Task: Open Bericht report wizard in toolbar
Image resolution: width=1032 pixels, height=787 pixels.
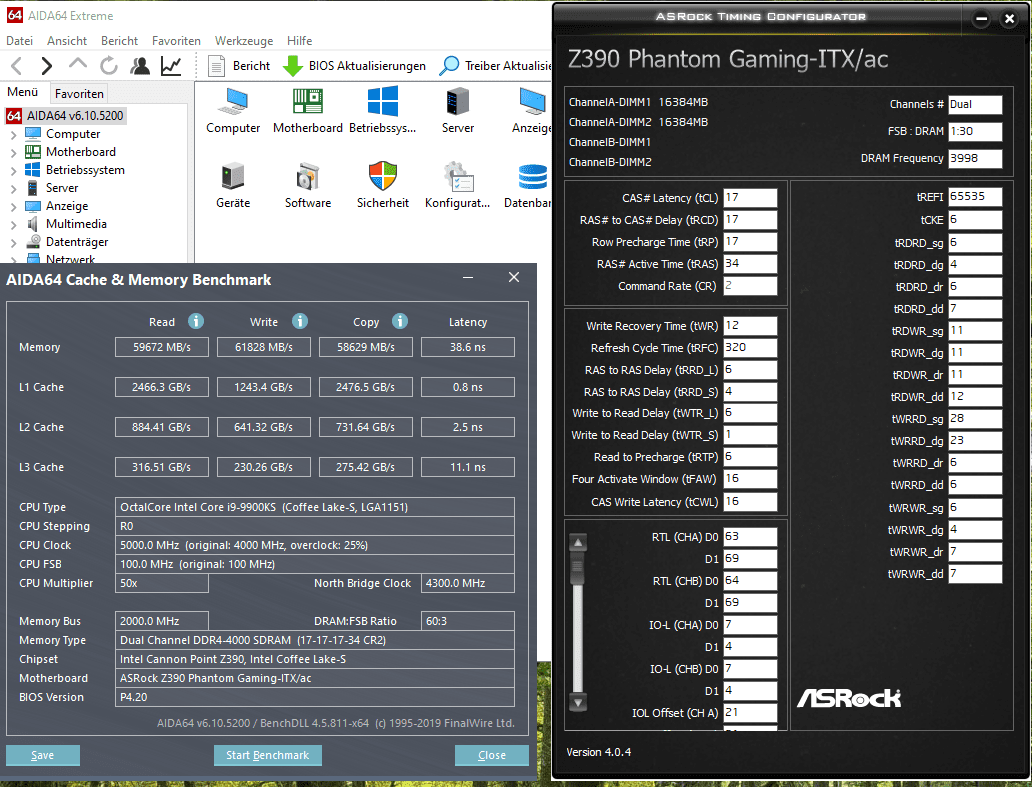Action: click(238, 66)
